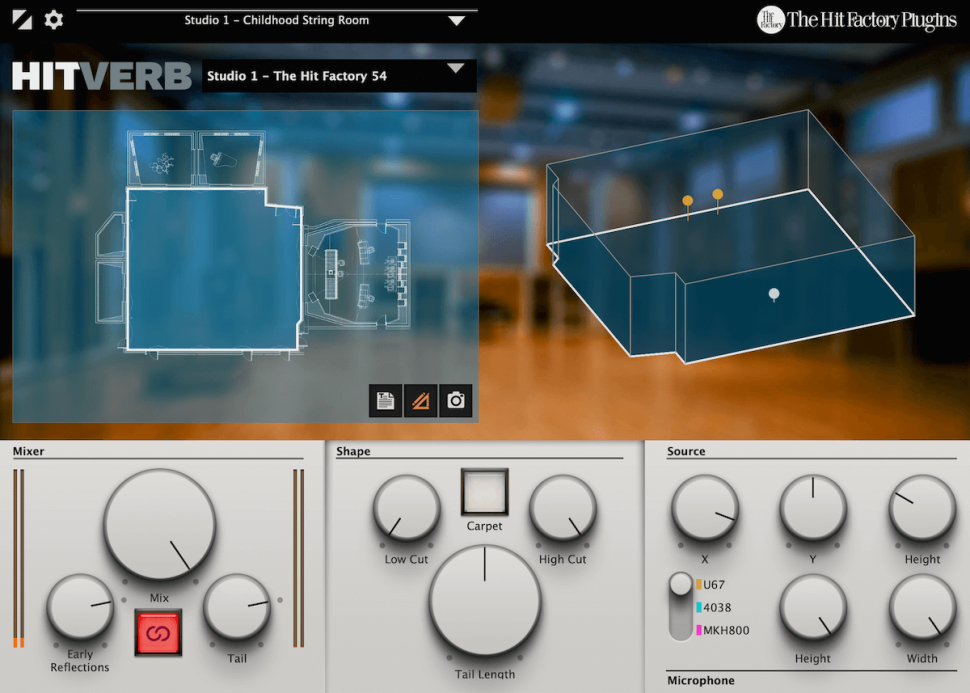This screenshot has height=693, width=970.
Task: Open the settings gear icon
Action: tap(54, 20)
